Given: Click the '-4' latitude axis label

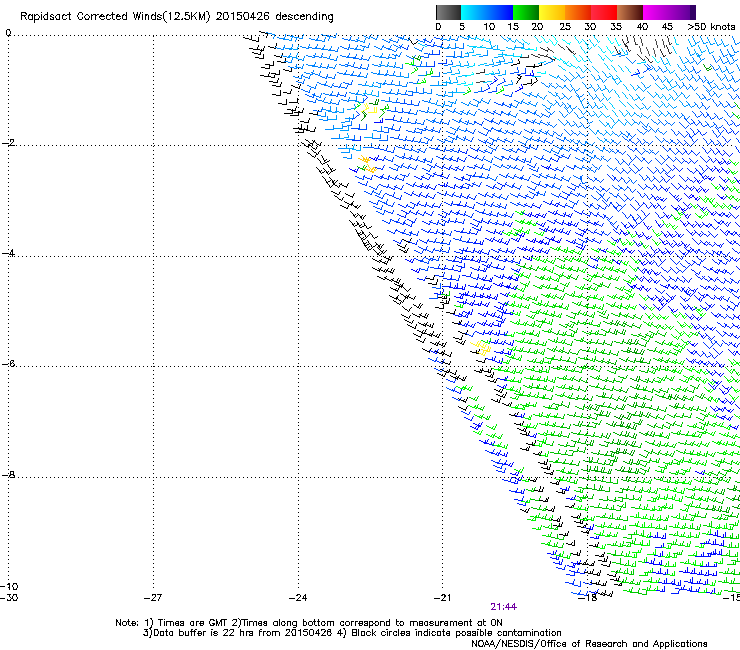Looking at the screenshot, I should (x=8, y=253).
